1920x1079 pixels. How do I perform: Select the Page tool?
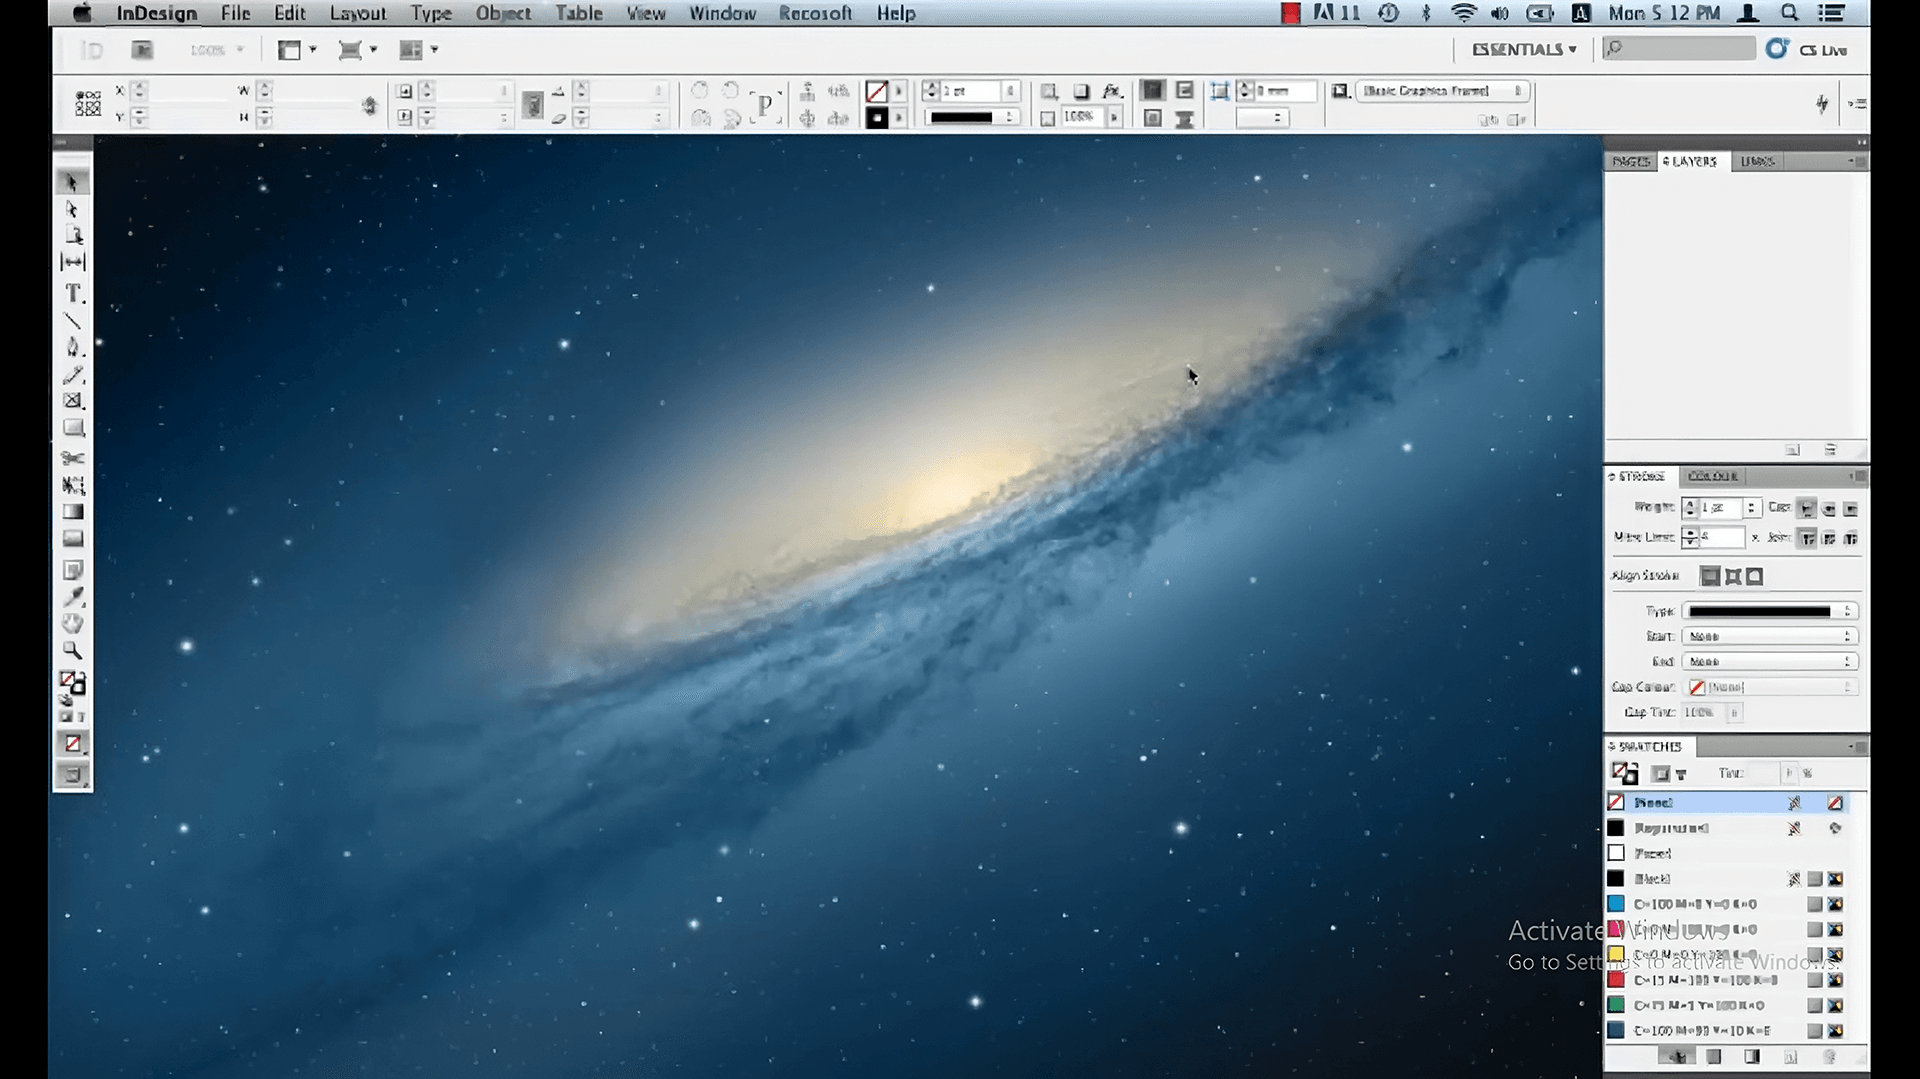tap(73, 235)
